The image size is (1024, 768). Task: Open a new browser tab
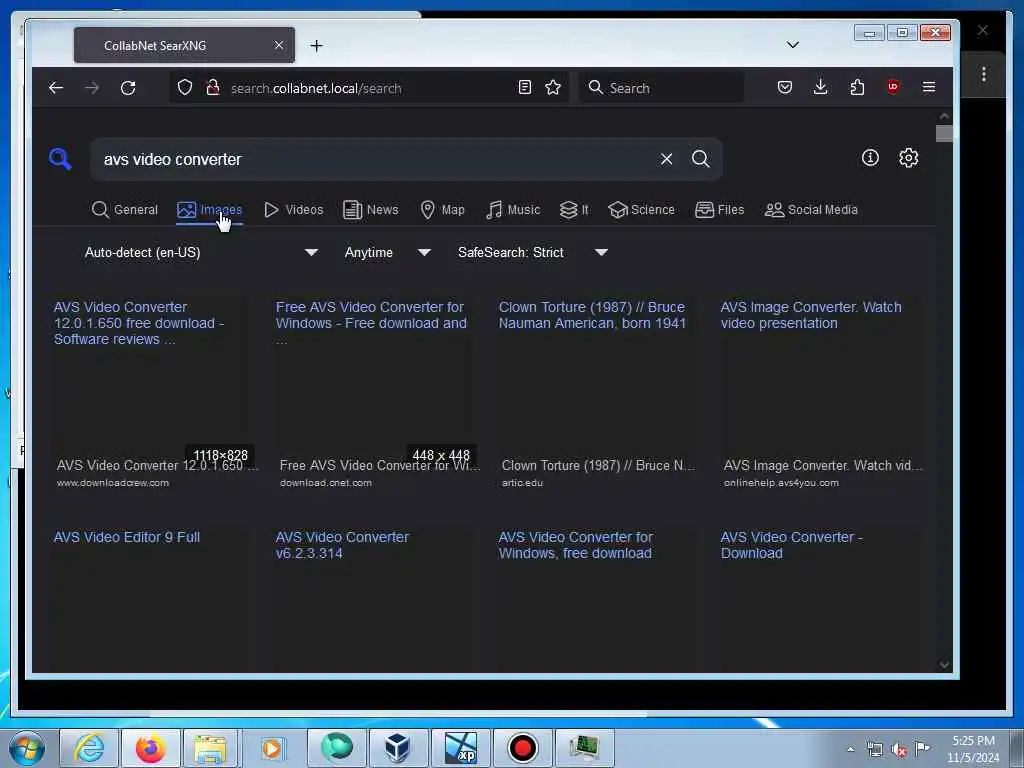[x=316, y=46]
